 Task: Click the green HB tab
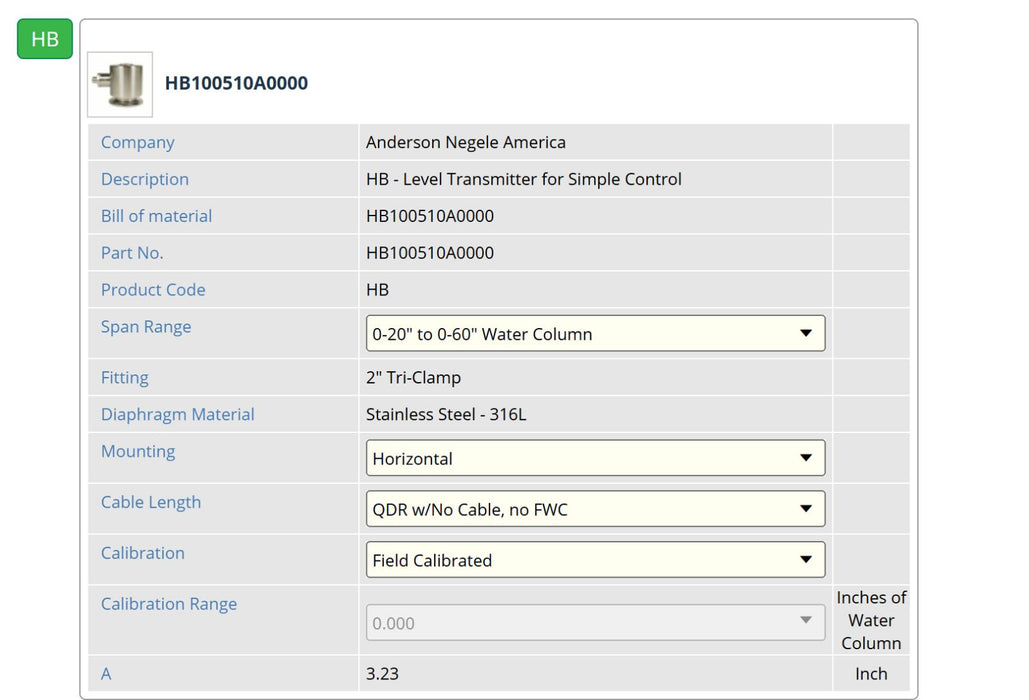pos(45,39)
